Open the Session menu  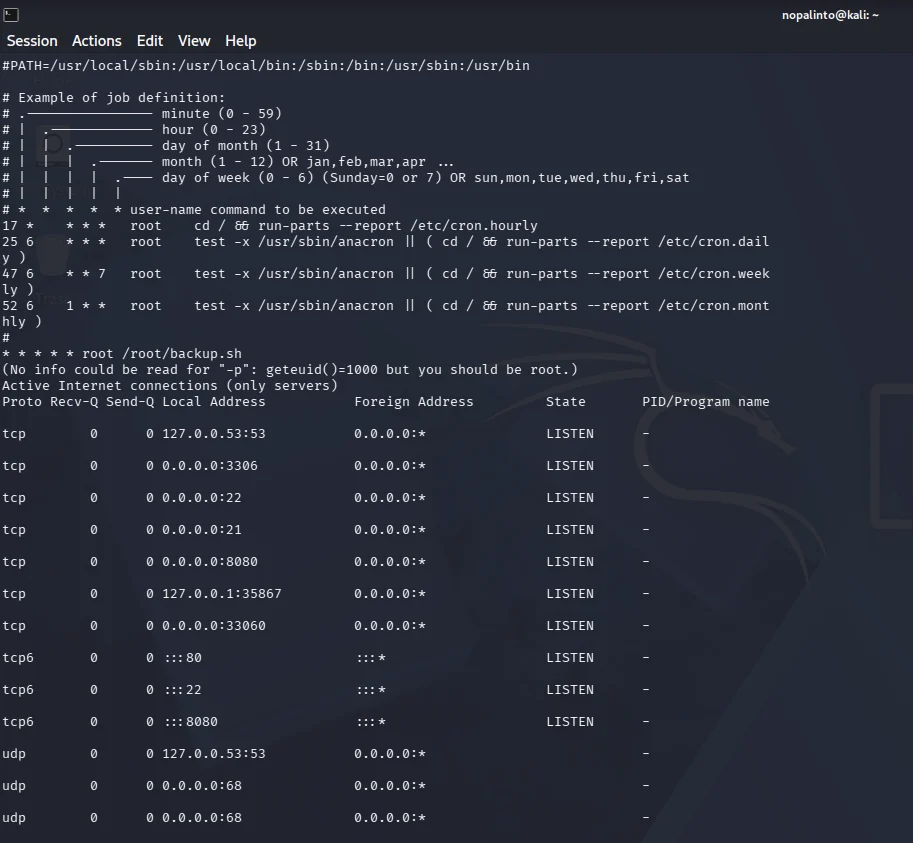click(x=32, y=41)
